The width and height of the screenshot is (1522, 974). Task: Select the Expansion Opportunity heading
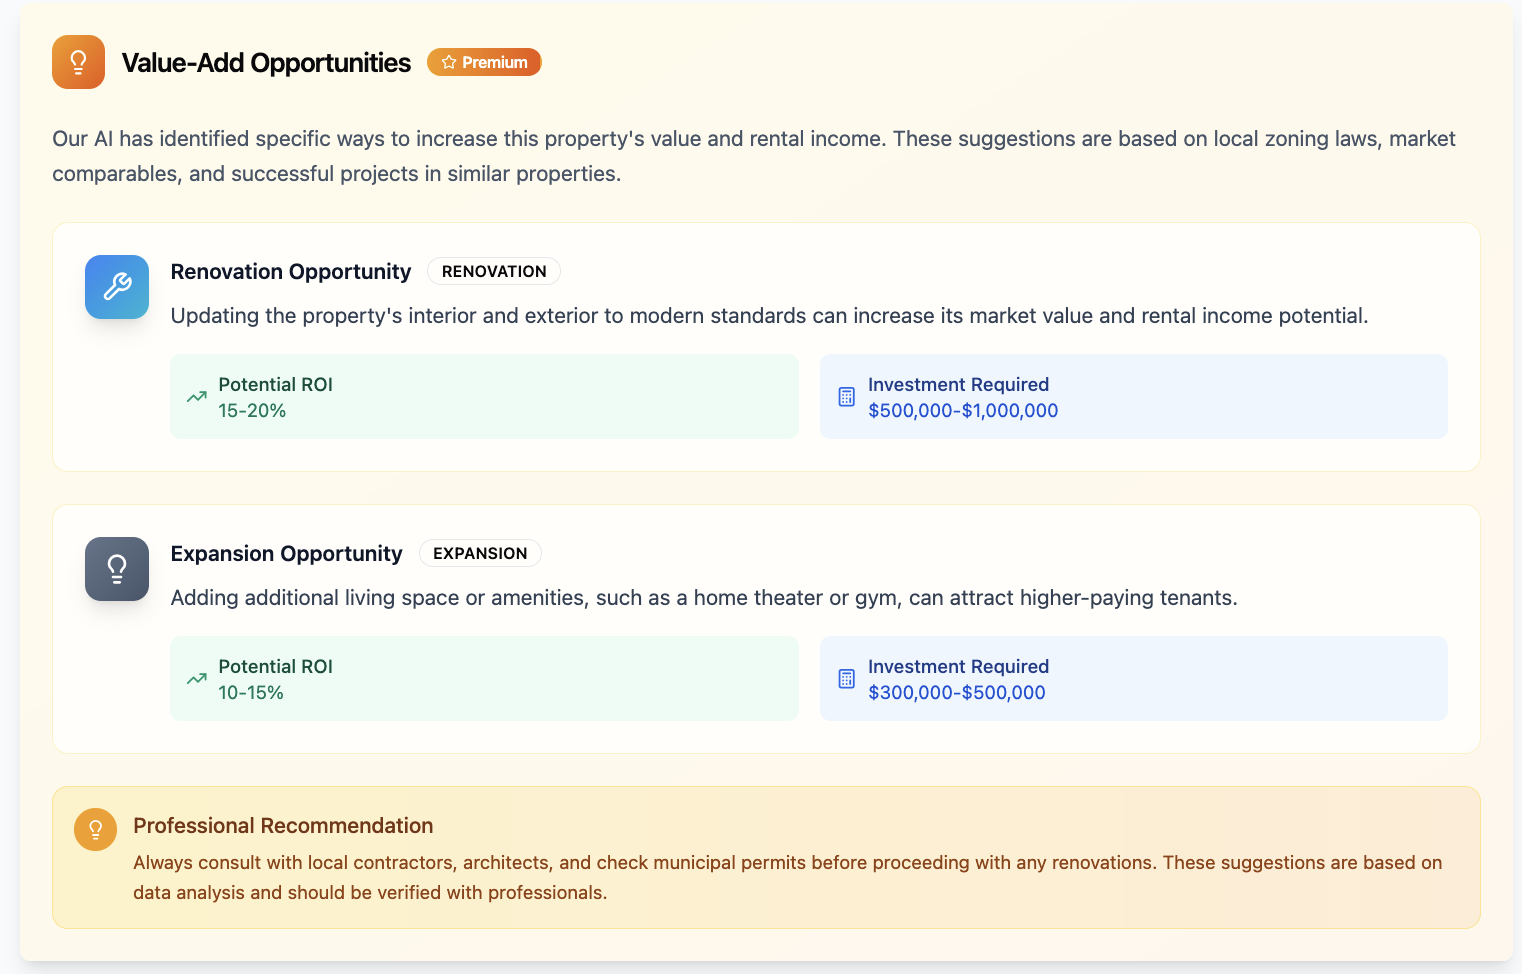click(287, 554)
